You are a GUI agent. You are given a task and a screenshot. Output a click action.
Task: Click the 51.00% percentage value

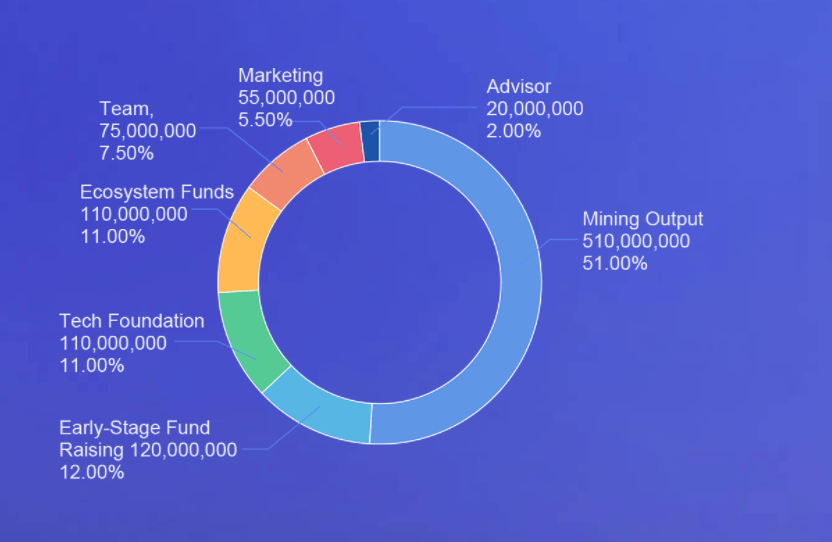(x=614, y=263)
